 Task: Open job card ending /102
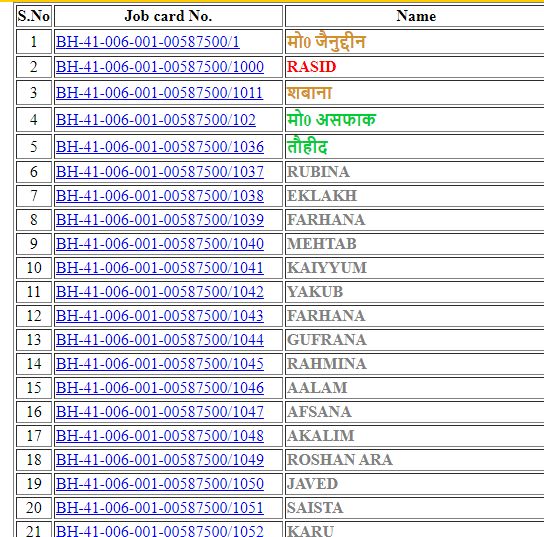[155, 120]
